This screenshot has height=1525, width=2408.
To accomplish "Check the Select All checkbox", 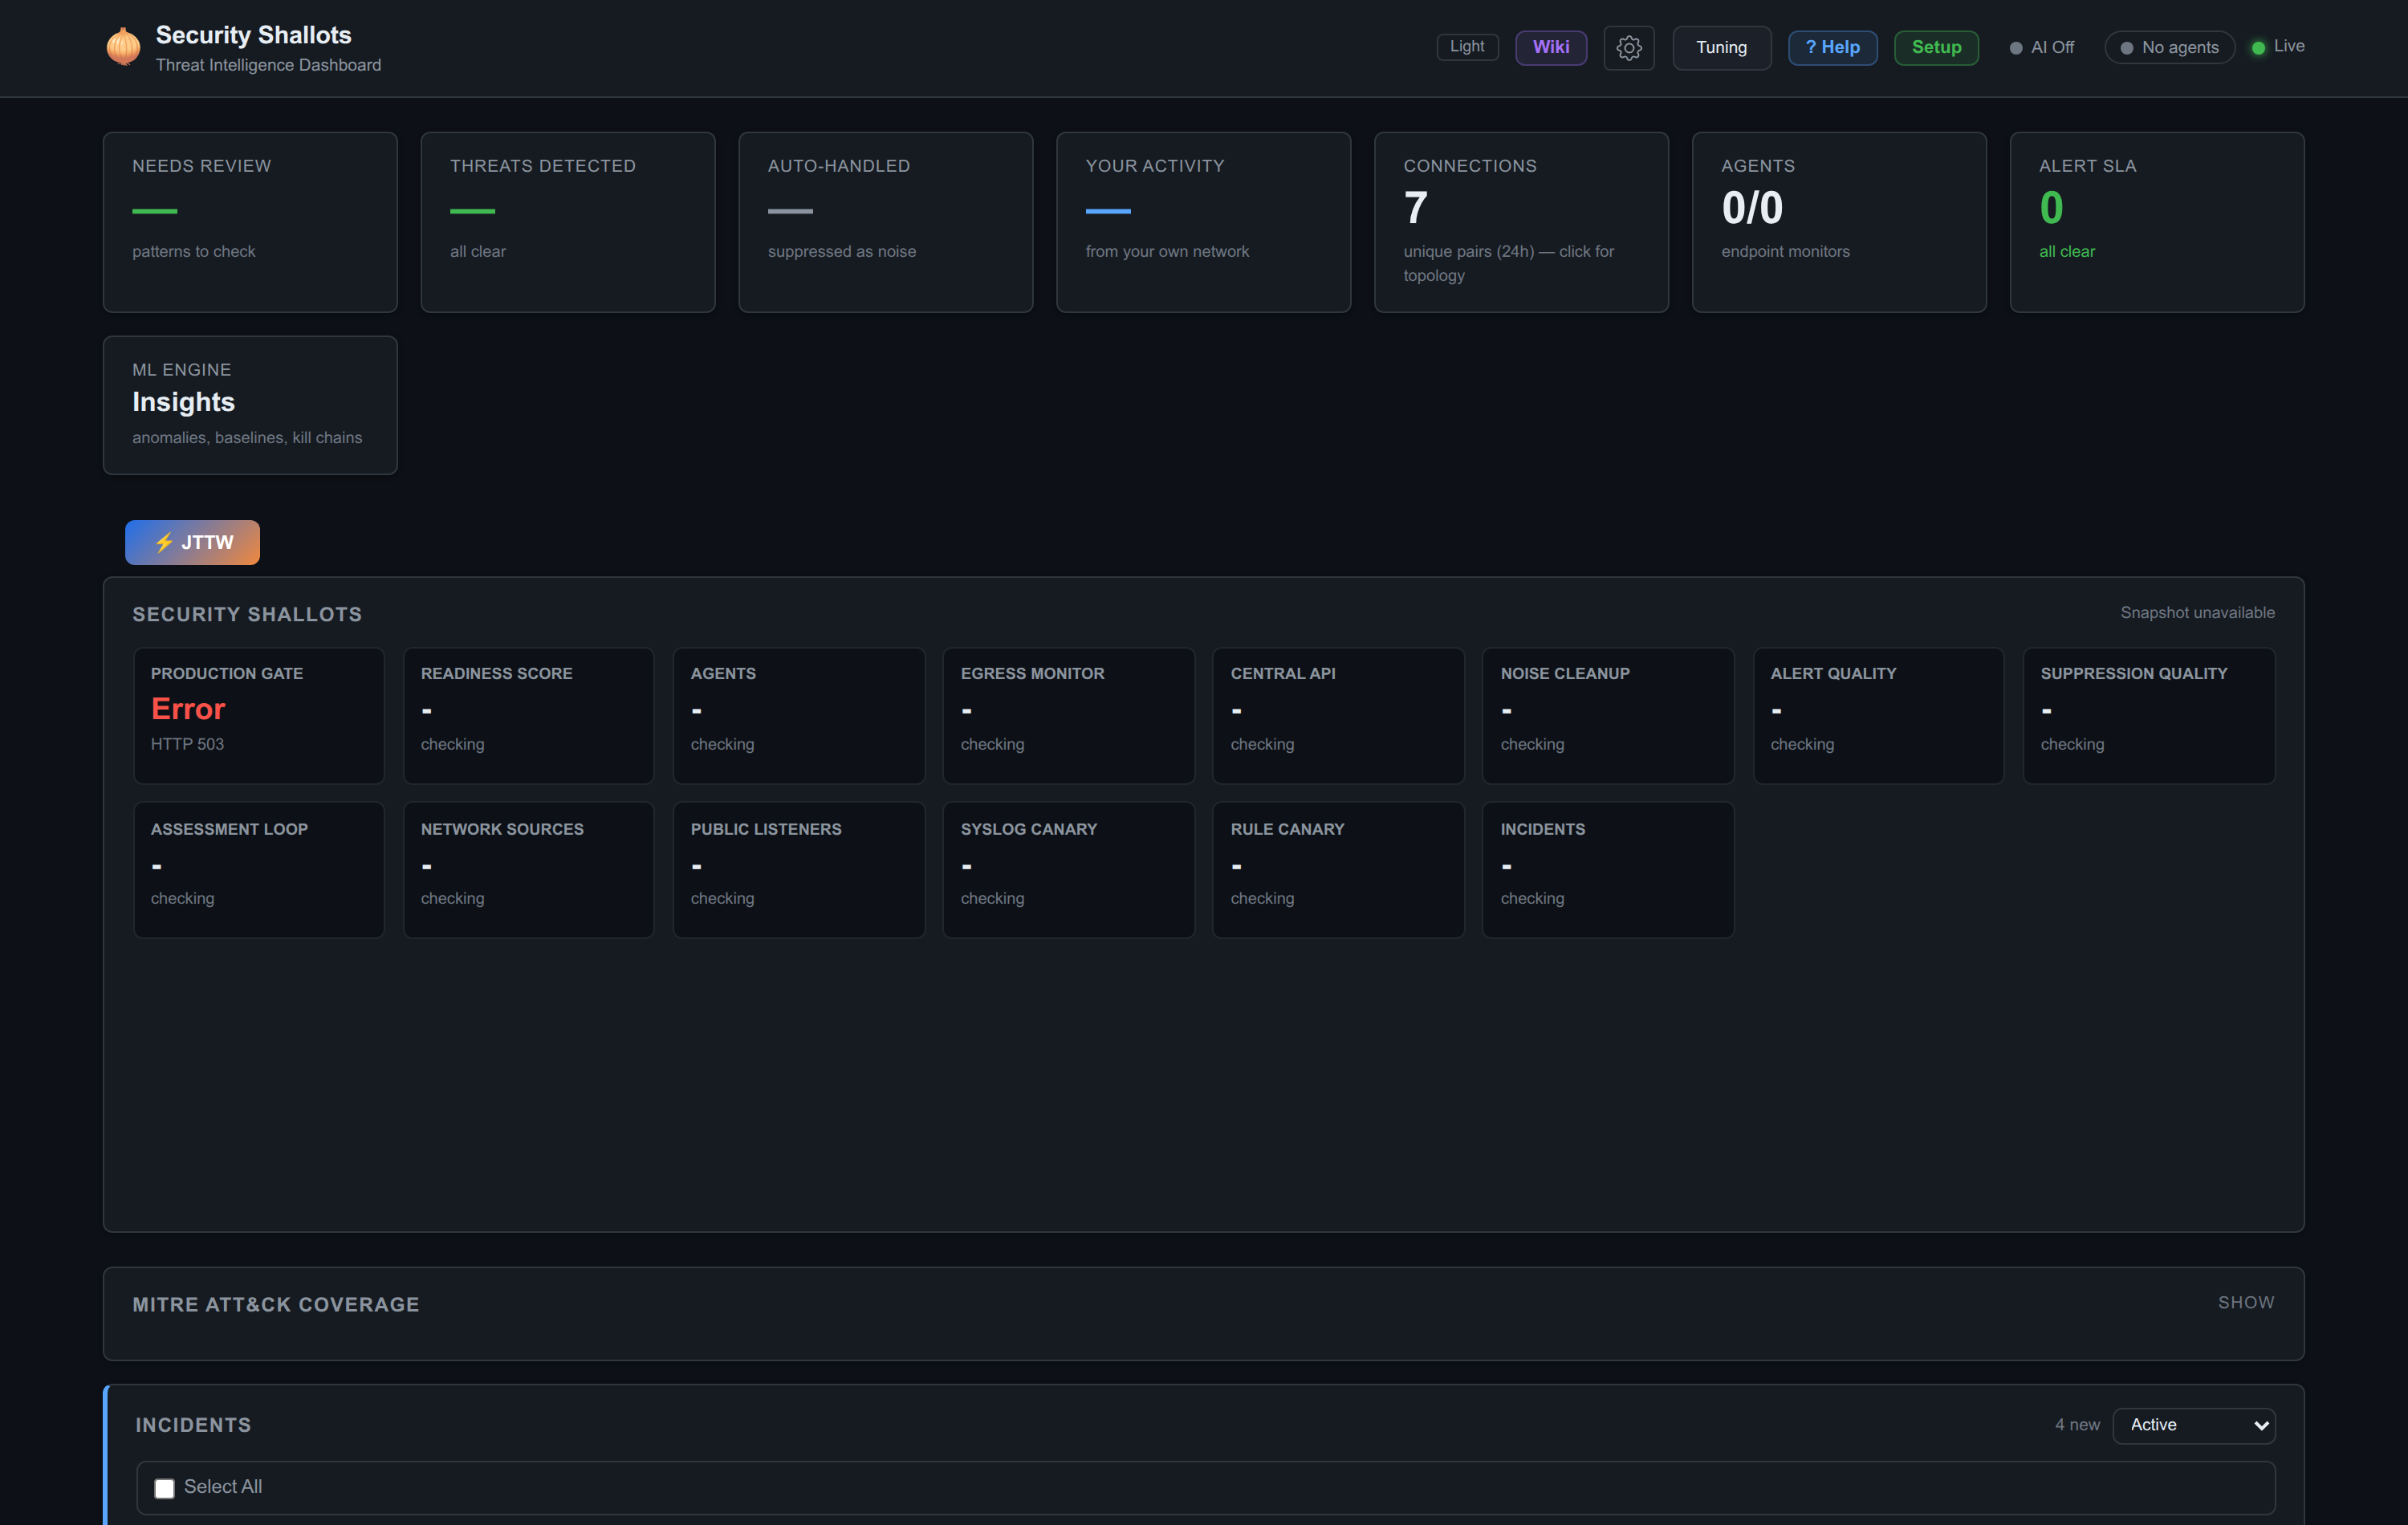I will tap(164, 1488).
